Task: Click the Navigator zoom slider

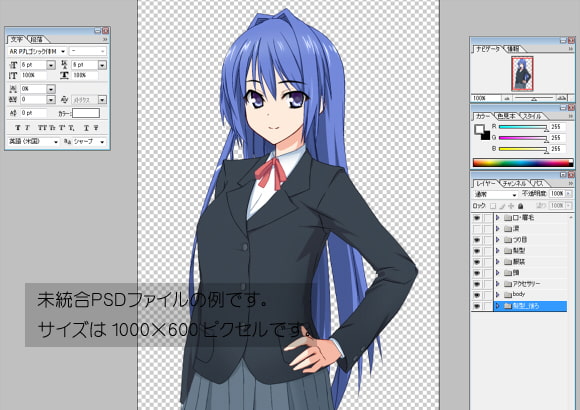Action: pyautogui.click(x=533, y=98)
